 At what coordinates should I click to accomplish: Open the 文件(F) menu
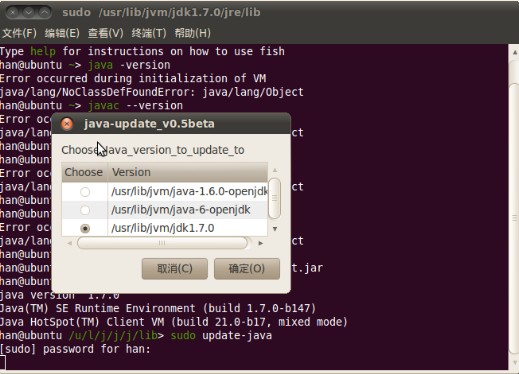pyautogui.click(x=19, y=33)
